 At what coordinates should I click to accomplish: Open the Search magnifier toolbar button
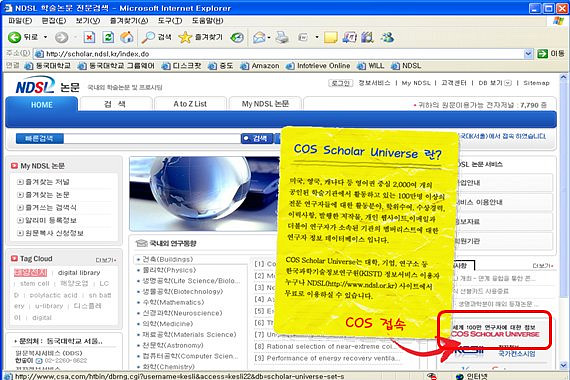coord(157,37)
